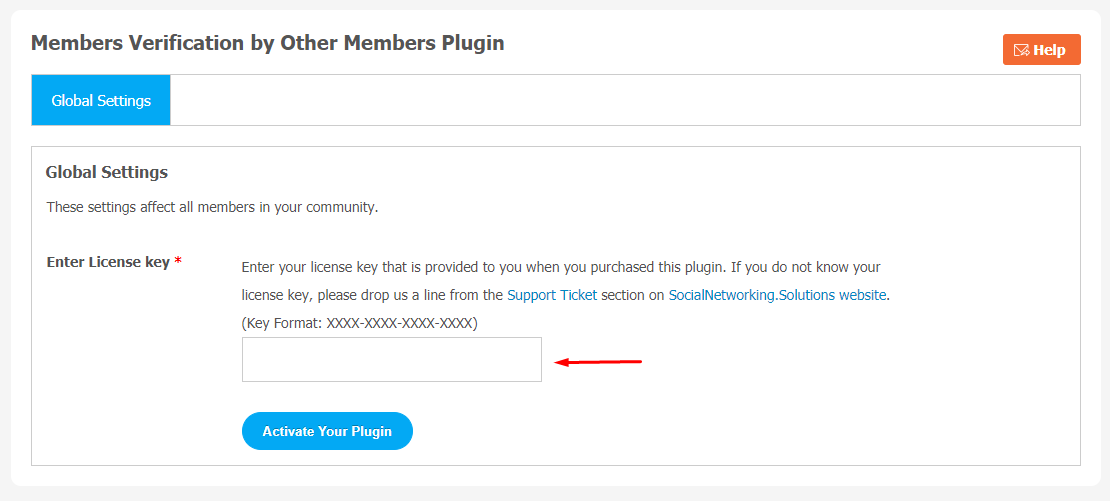The image size is (1110, 501).
Task: Click the Members Verification plugin page title
Action: [x=268, y=43]
